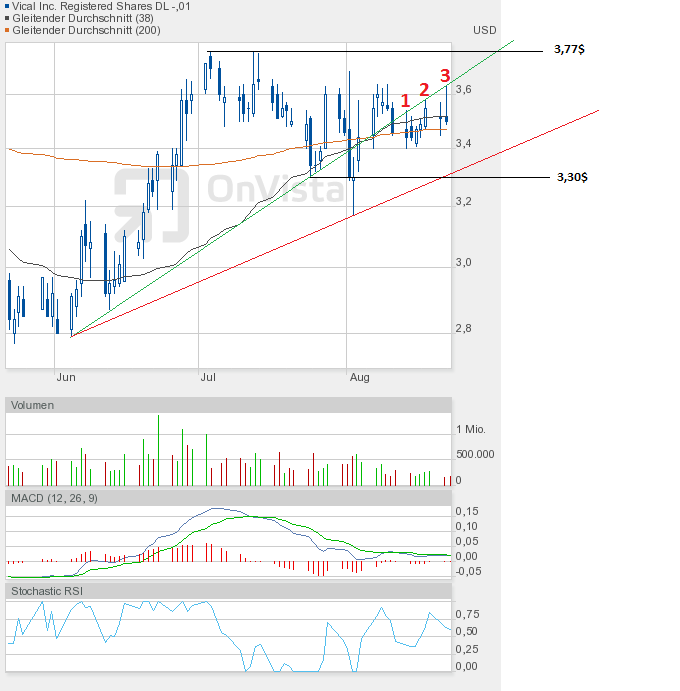Click the red annotation number 2

coord(425,88)
